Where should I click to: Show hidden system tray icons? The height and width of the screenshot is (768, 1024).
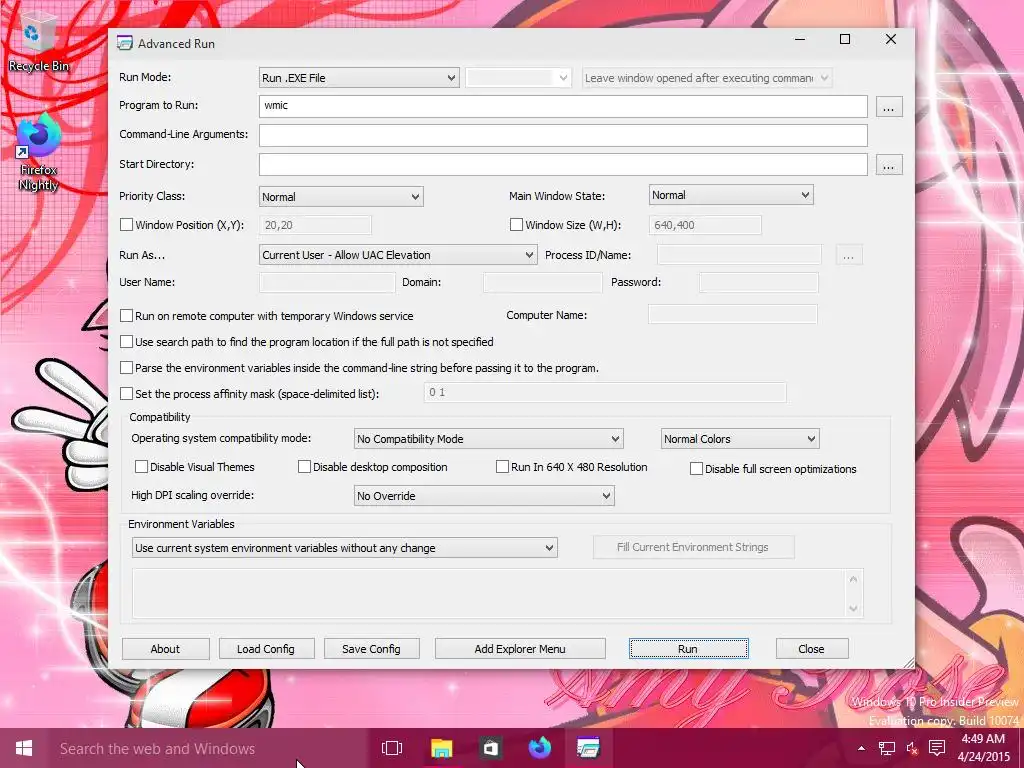tap(861, 748)
